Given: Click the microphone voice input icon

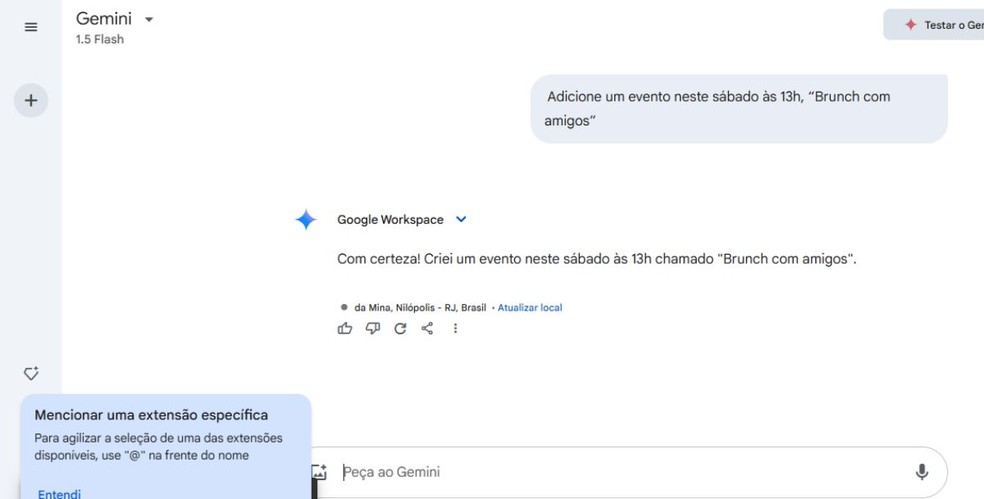Looking at the screenshot, I should [921, 472].
